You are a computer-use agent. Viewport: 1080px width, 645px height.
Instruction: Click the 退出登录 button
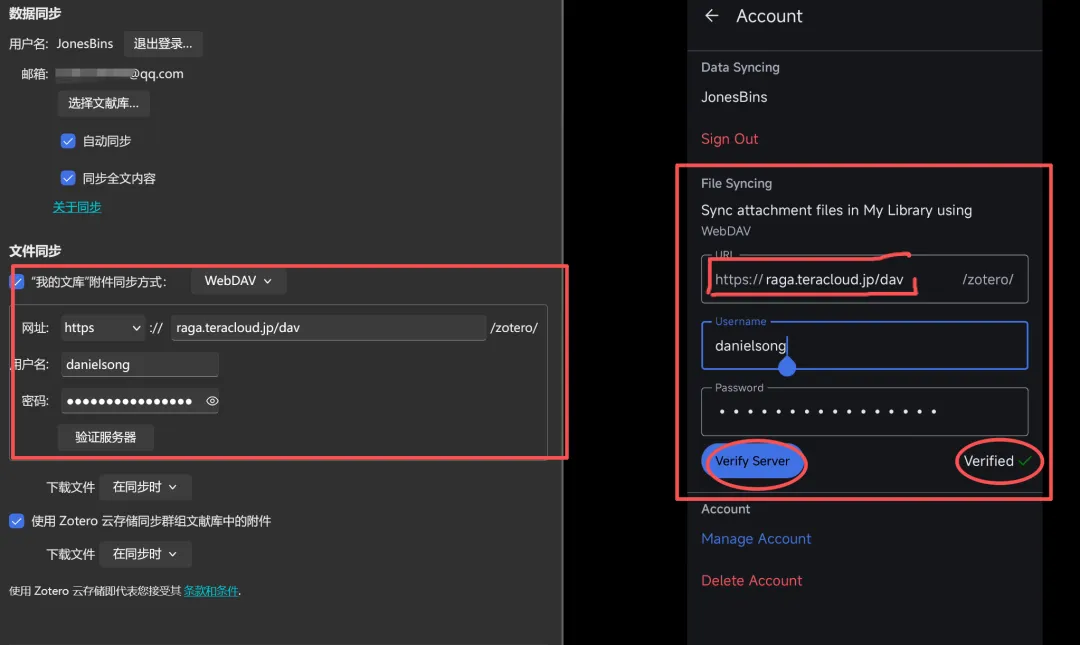163,44
